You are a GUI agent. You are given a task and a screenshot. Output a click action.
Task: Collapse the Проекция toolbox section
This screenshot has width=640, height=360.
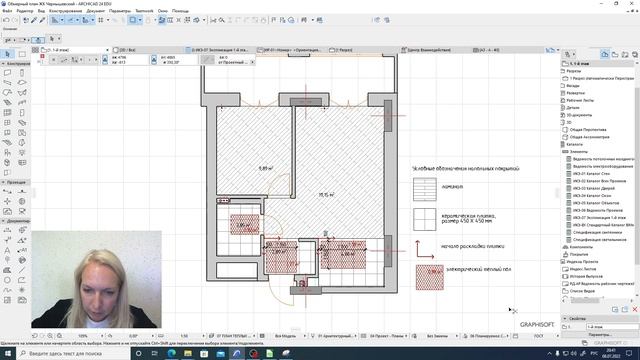(16, 182)
